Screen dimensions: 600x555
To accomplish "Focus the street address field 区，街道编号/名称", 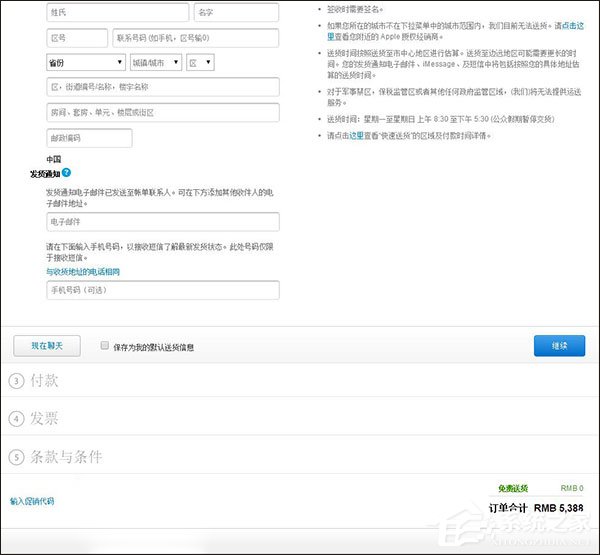I will click(x=163, y=87).
